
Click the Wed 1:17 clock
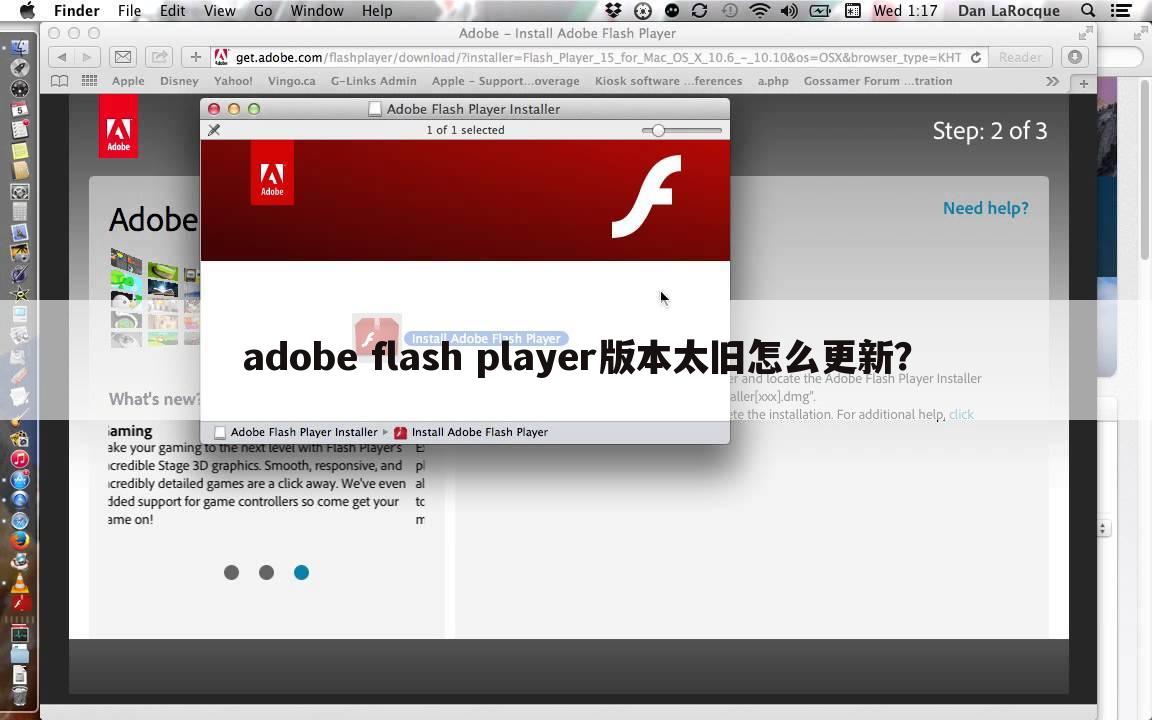[905, 11]
